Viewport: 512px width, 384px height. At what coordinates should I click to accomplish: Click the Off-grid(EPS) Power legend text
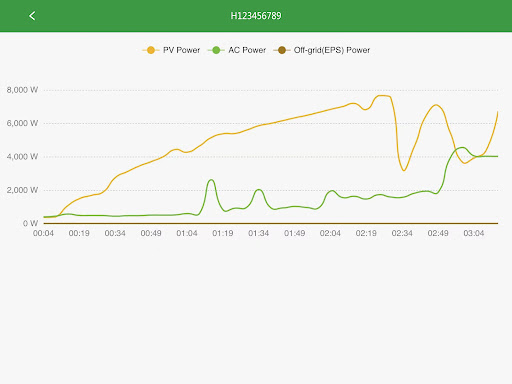click(332, 50)
